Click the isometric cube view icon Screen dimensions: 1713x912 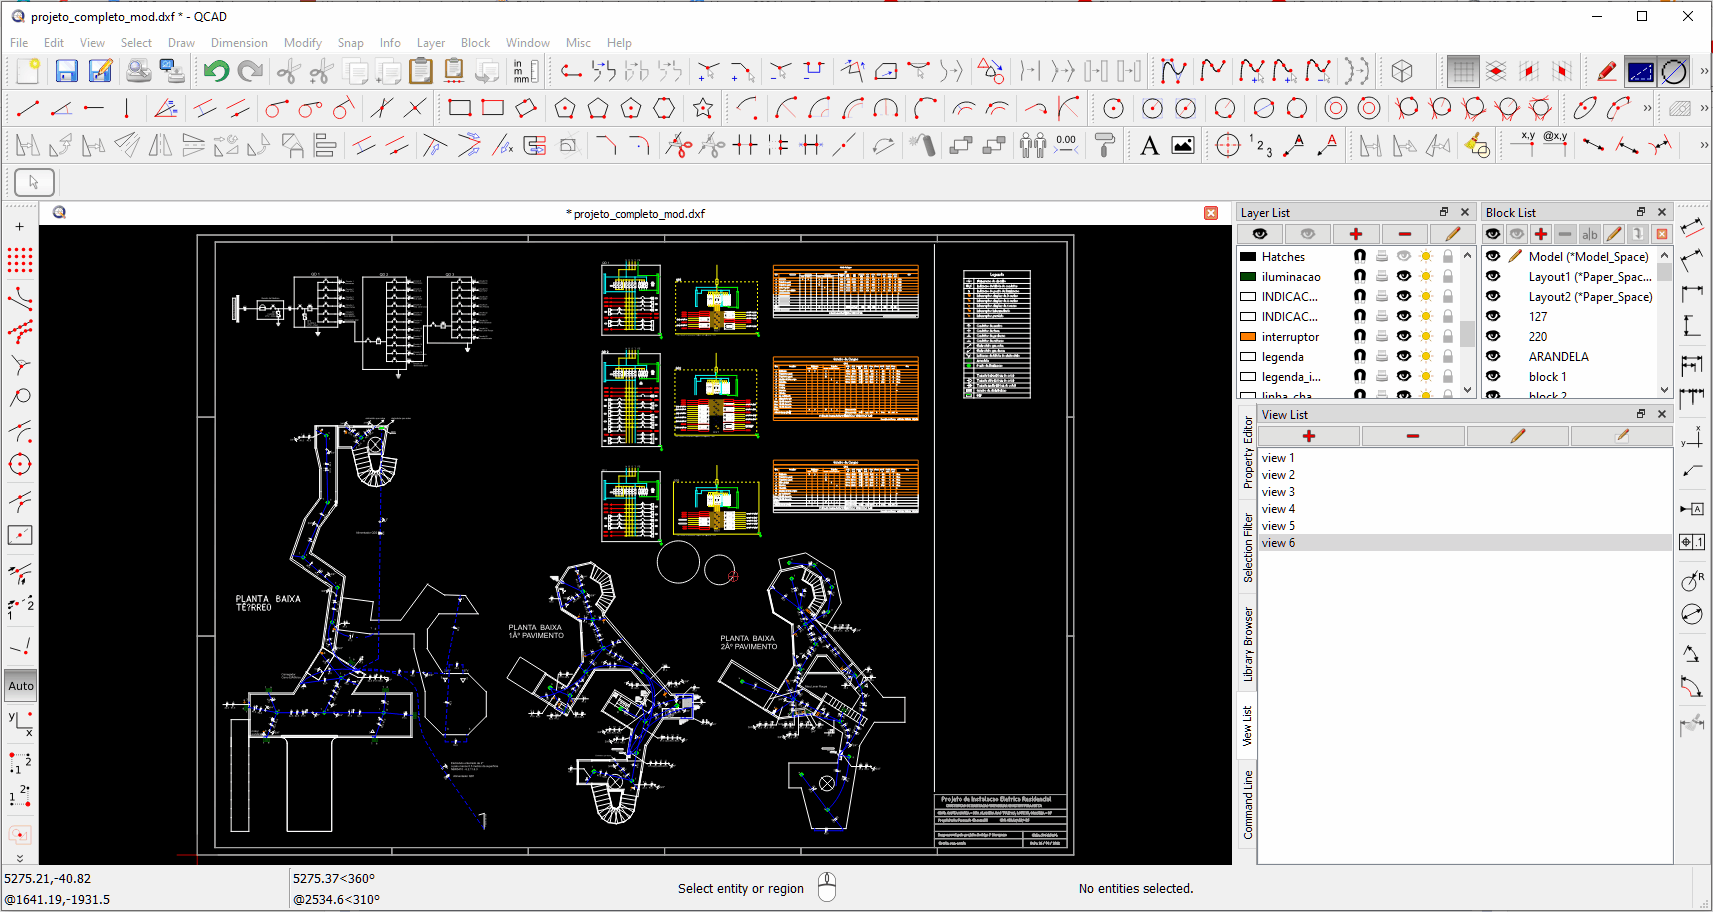pos(1402,71)
